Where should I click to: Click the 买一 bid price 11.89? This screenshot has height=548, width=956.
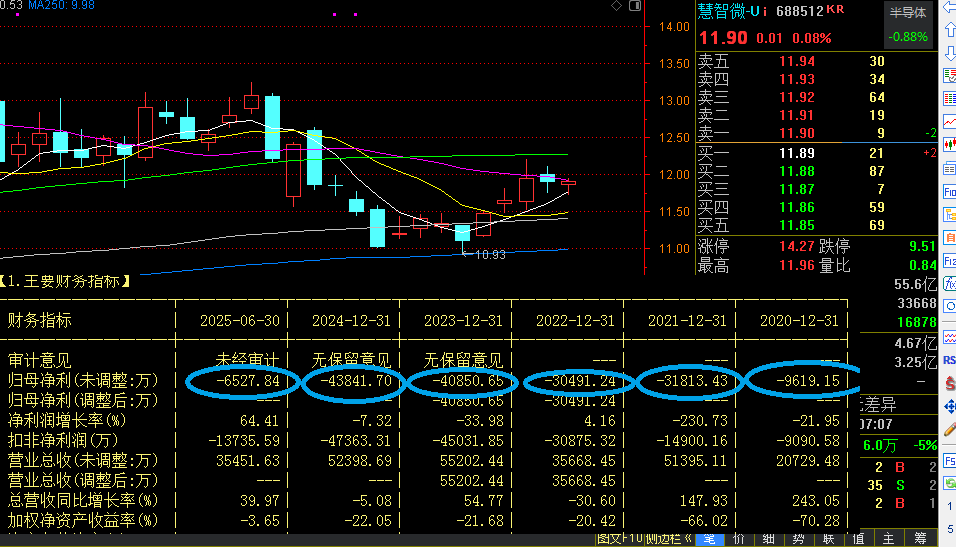pyautogui.click(x=797, y=153)
